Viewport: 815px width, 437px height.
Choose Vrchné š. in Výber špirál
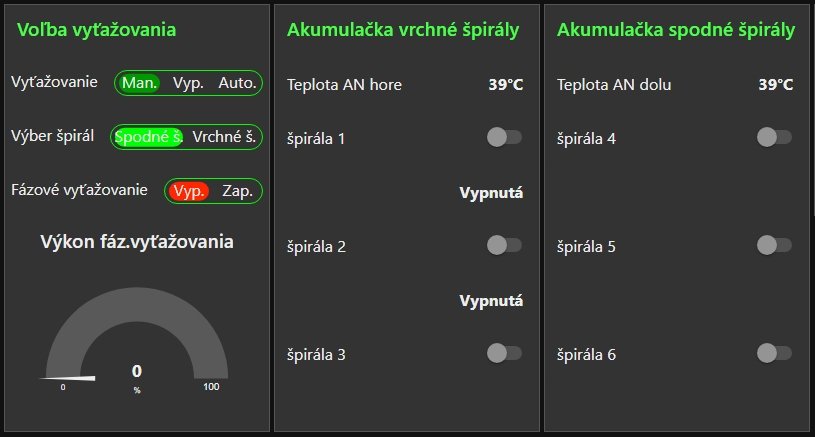click(x=224, y=137)
